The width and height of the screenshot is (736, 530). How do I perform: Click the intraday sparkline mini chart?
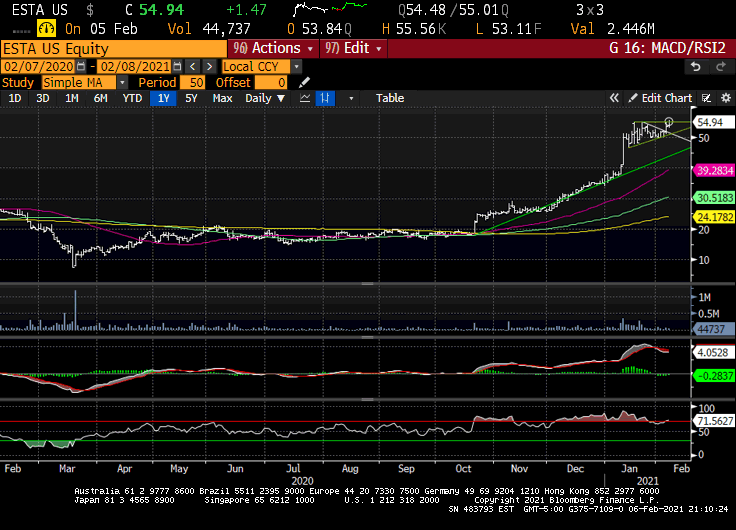(330, 8)
